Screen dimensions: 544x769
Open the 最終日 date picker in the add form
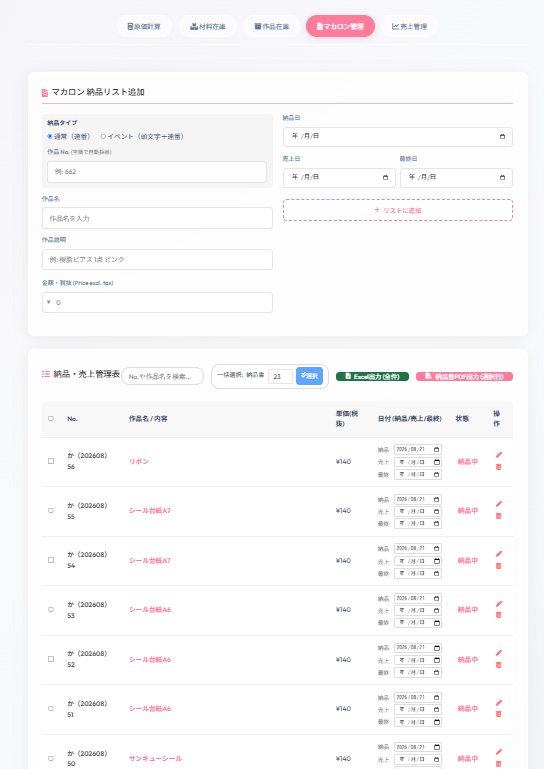pos(502,178)
